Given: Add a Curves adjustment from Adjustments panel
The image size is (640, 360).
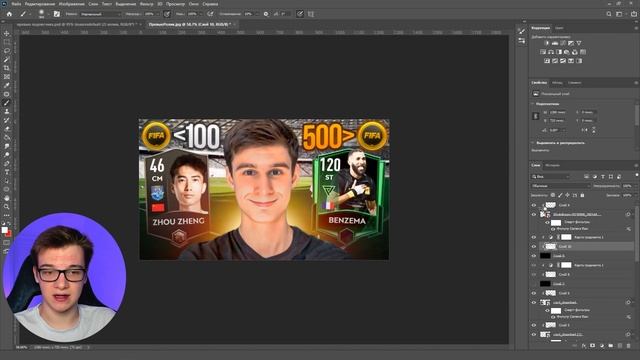Looking at the screenshot, I should 563,43.
